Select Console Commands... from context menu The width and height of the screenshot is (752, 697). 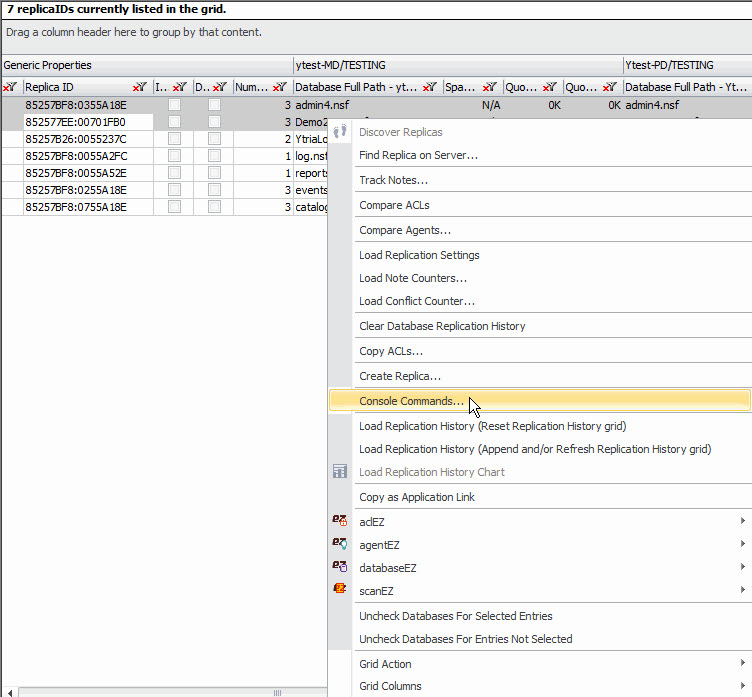pos(412,401)
